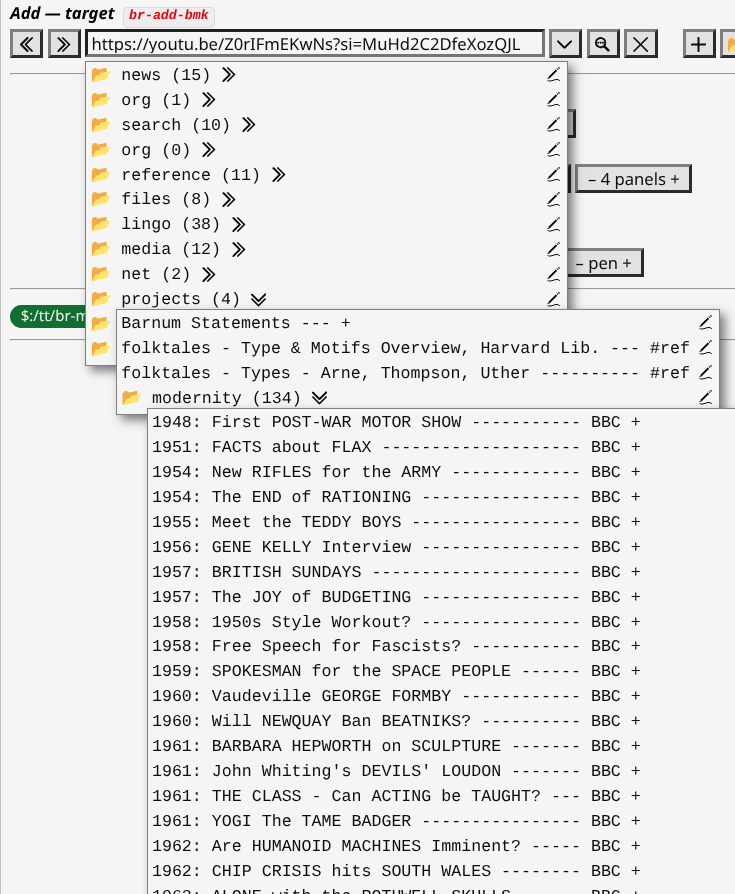The height and width of the screenshot is (894, 735).
Task: Open the URL field dropdown arrow
Action: (x=565, y=44)
